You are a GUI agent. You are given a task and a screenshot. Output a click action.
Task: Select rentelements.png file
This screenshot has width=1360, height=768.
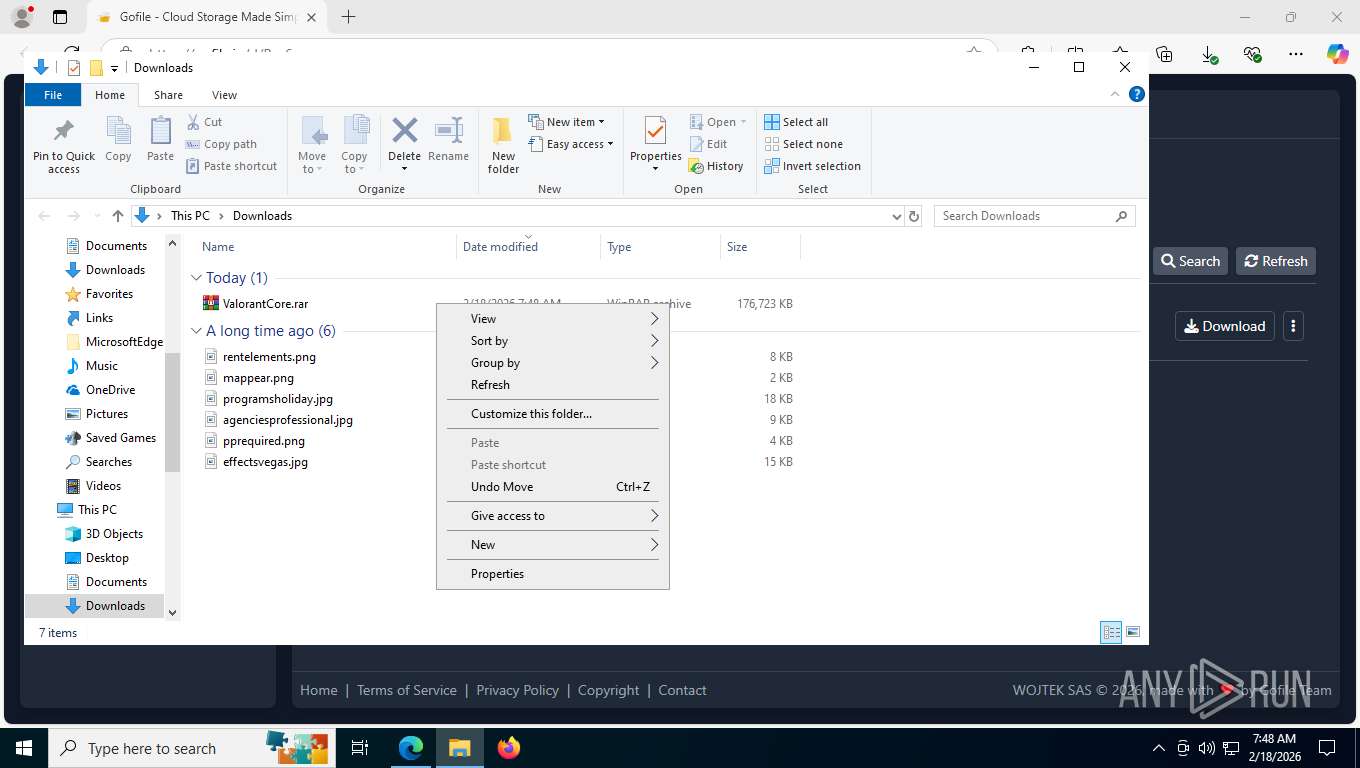[x=269, y=357]
